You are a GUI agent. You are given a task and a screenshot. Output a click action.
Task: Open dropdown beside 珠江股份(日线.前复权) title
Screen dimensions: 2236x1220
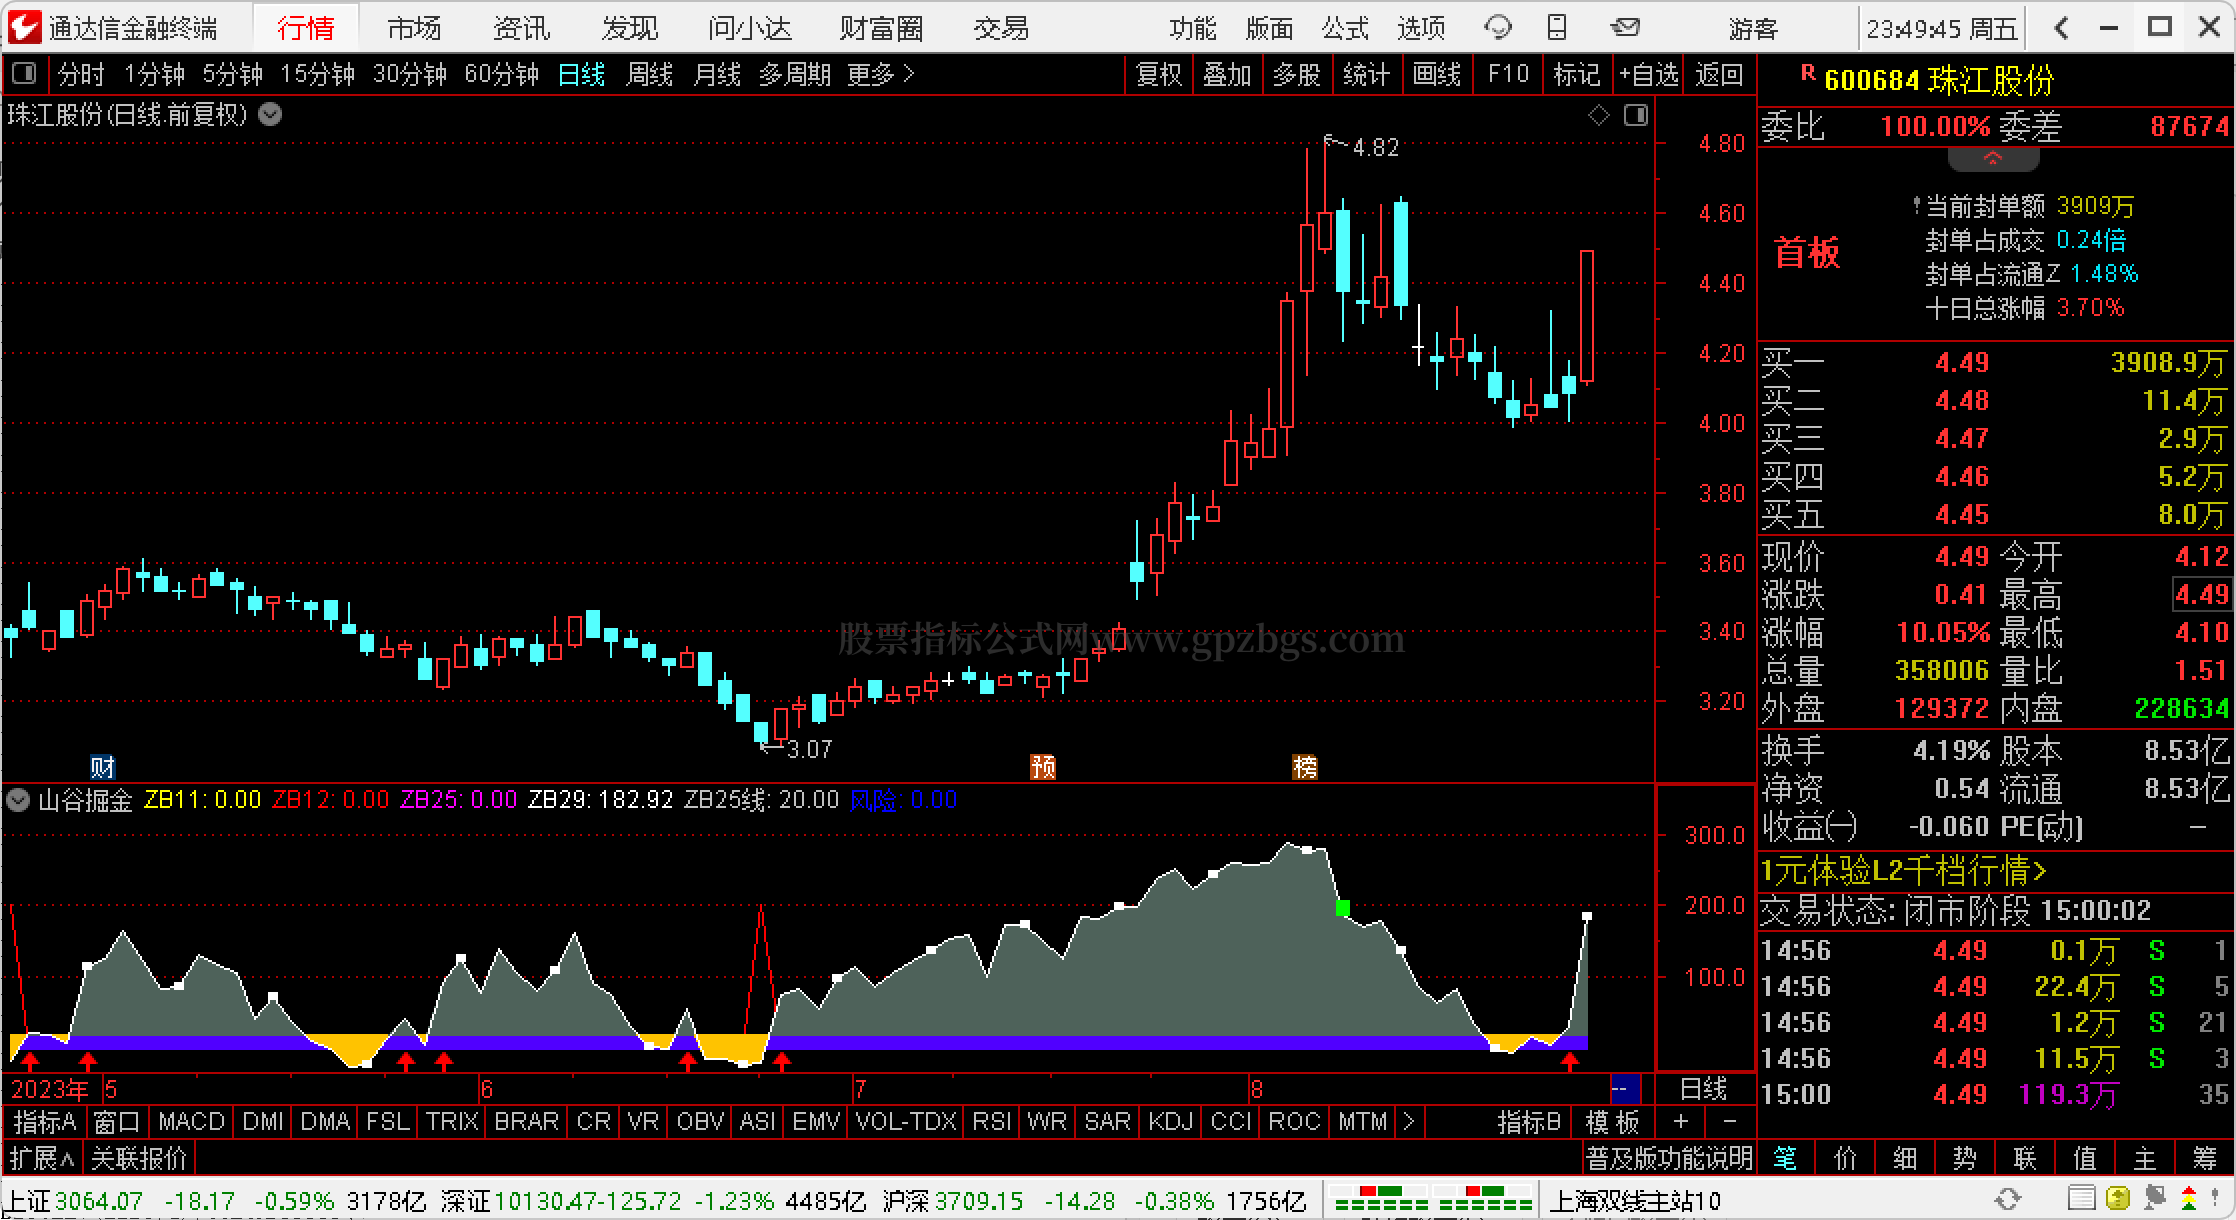click(x=270, y=115)
